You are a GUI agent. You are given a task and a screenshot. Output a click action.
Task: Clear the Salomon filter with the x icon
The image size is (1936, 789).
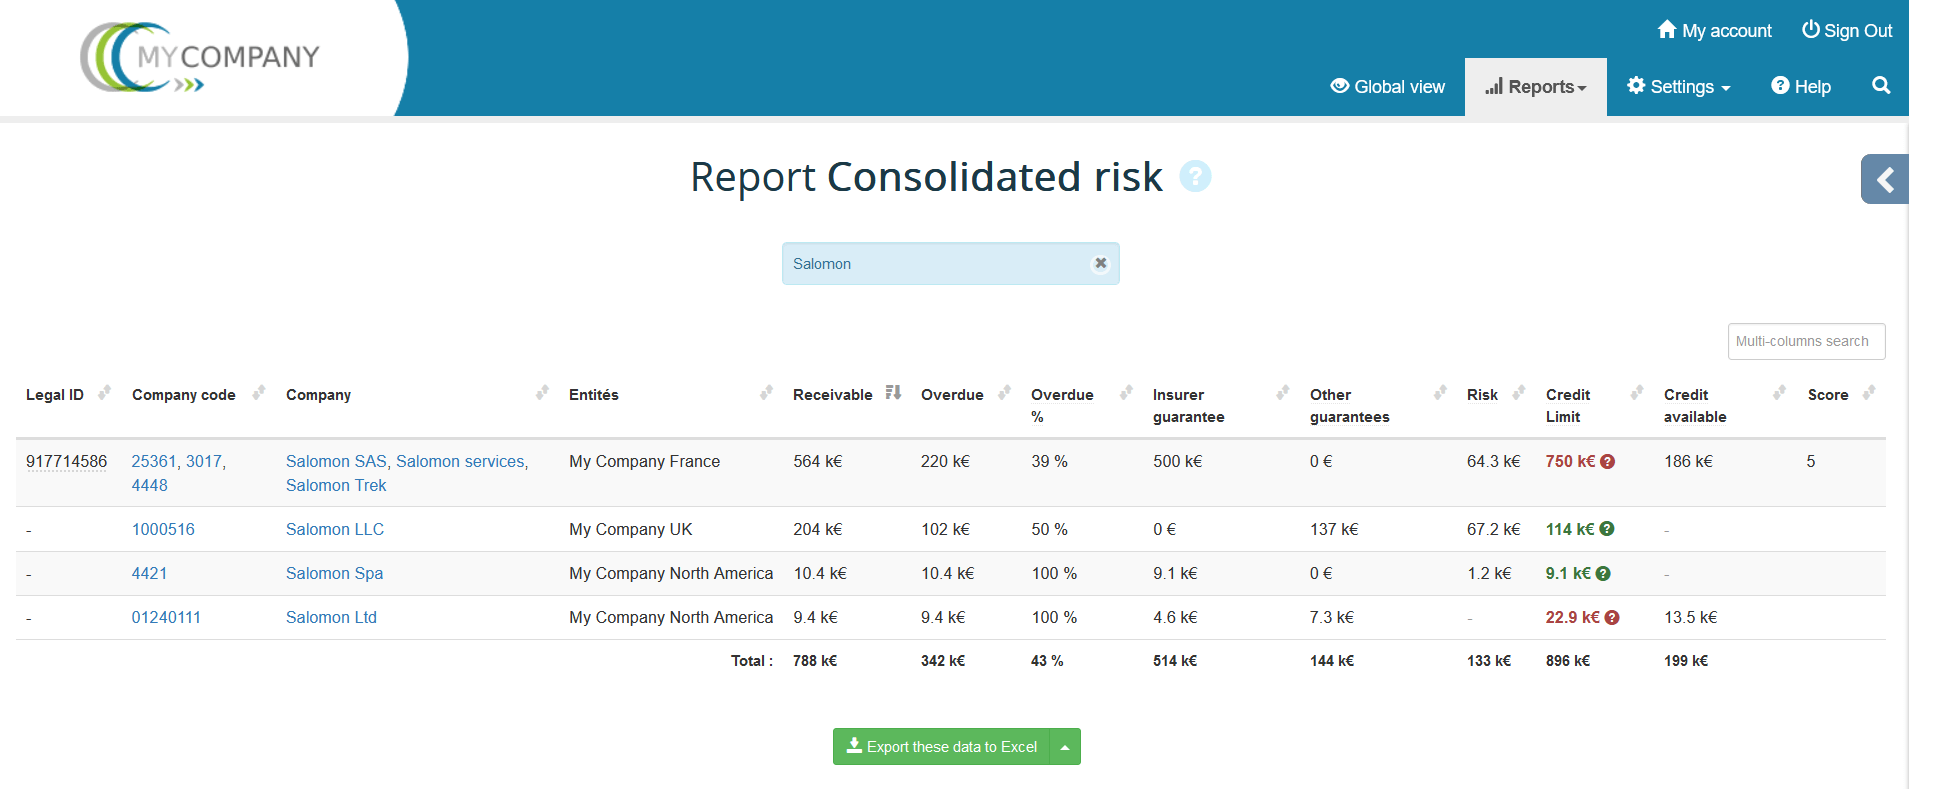[x=1100, y=264]
